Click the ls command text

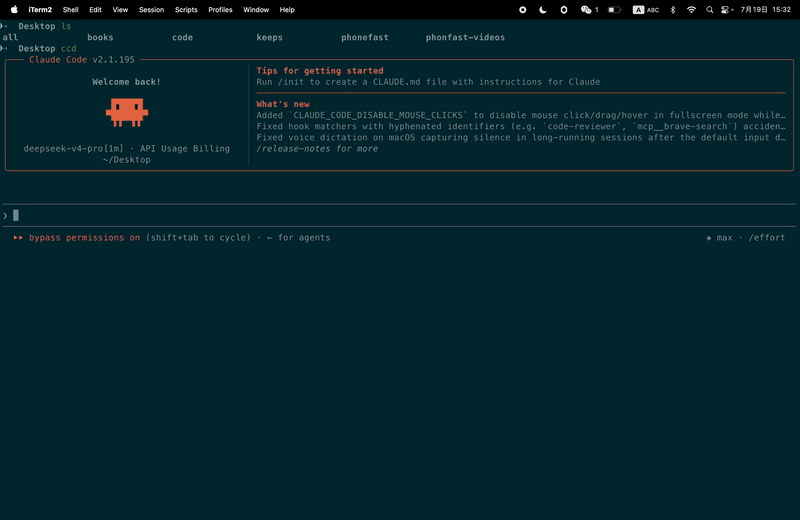click(66, 26)
